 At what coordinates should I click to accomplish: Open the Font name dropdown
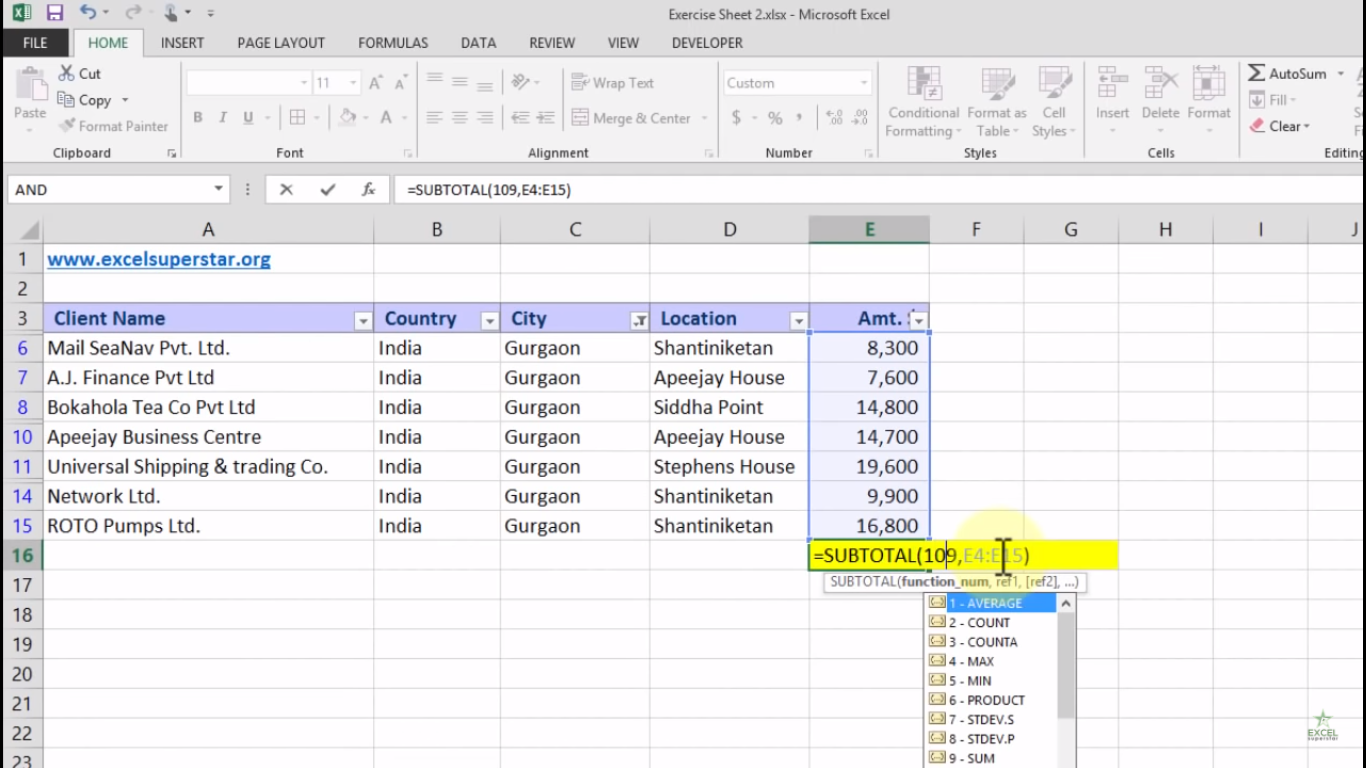[x=304, y=83]
